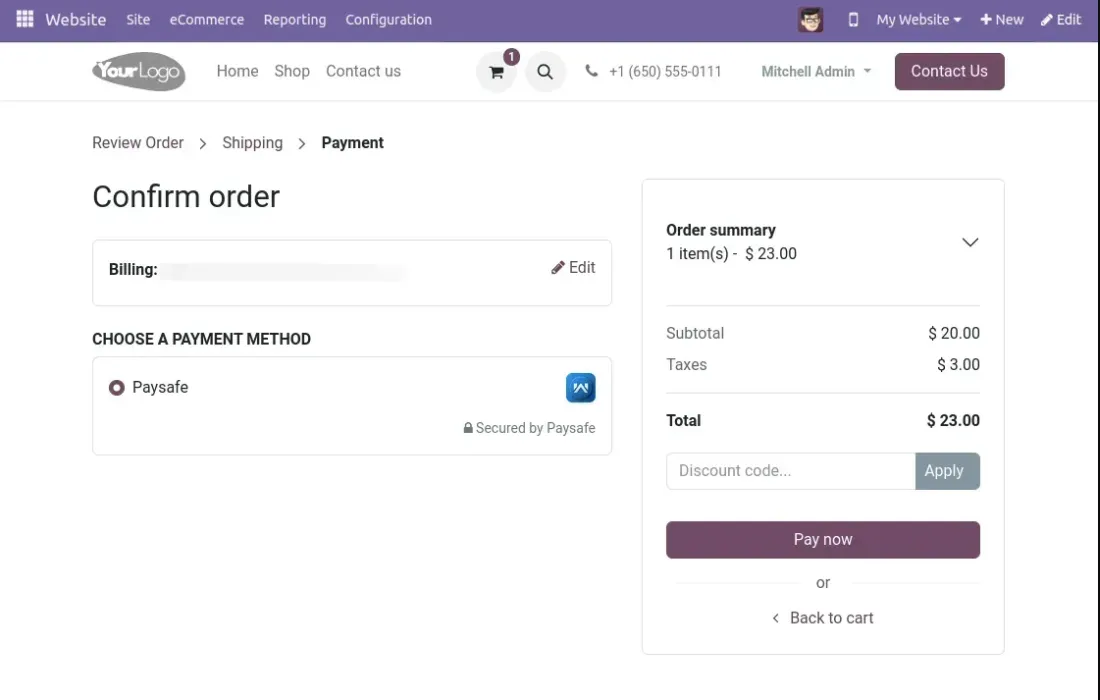Click the Discount code input field

790,471
